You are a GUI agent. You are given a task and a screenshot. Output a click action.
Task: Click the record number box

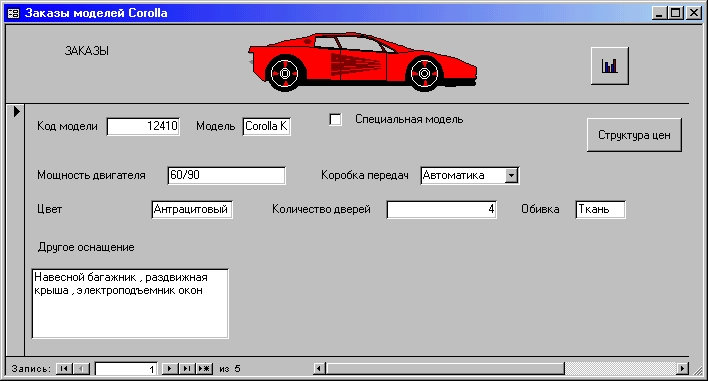point(126,369)
